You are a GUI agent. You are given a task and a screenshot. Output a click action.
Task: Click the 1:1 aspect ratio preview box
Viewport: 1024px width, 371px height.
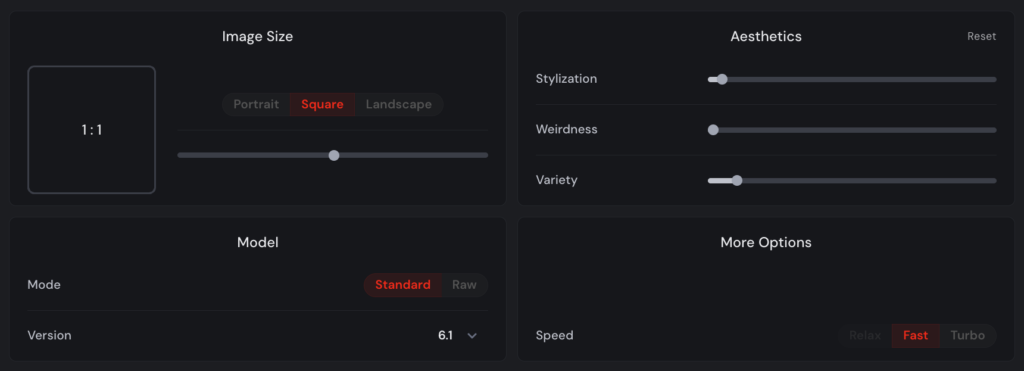point(91,130)
